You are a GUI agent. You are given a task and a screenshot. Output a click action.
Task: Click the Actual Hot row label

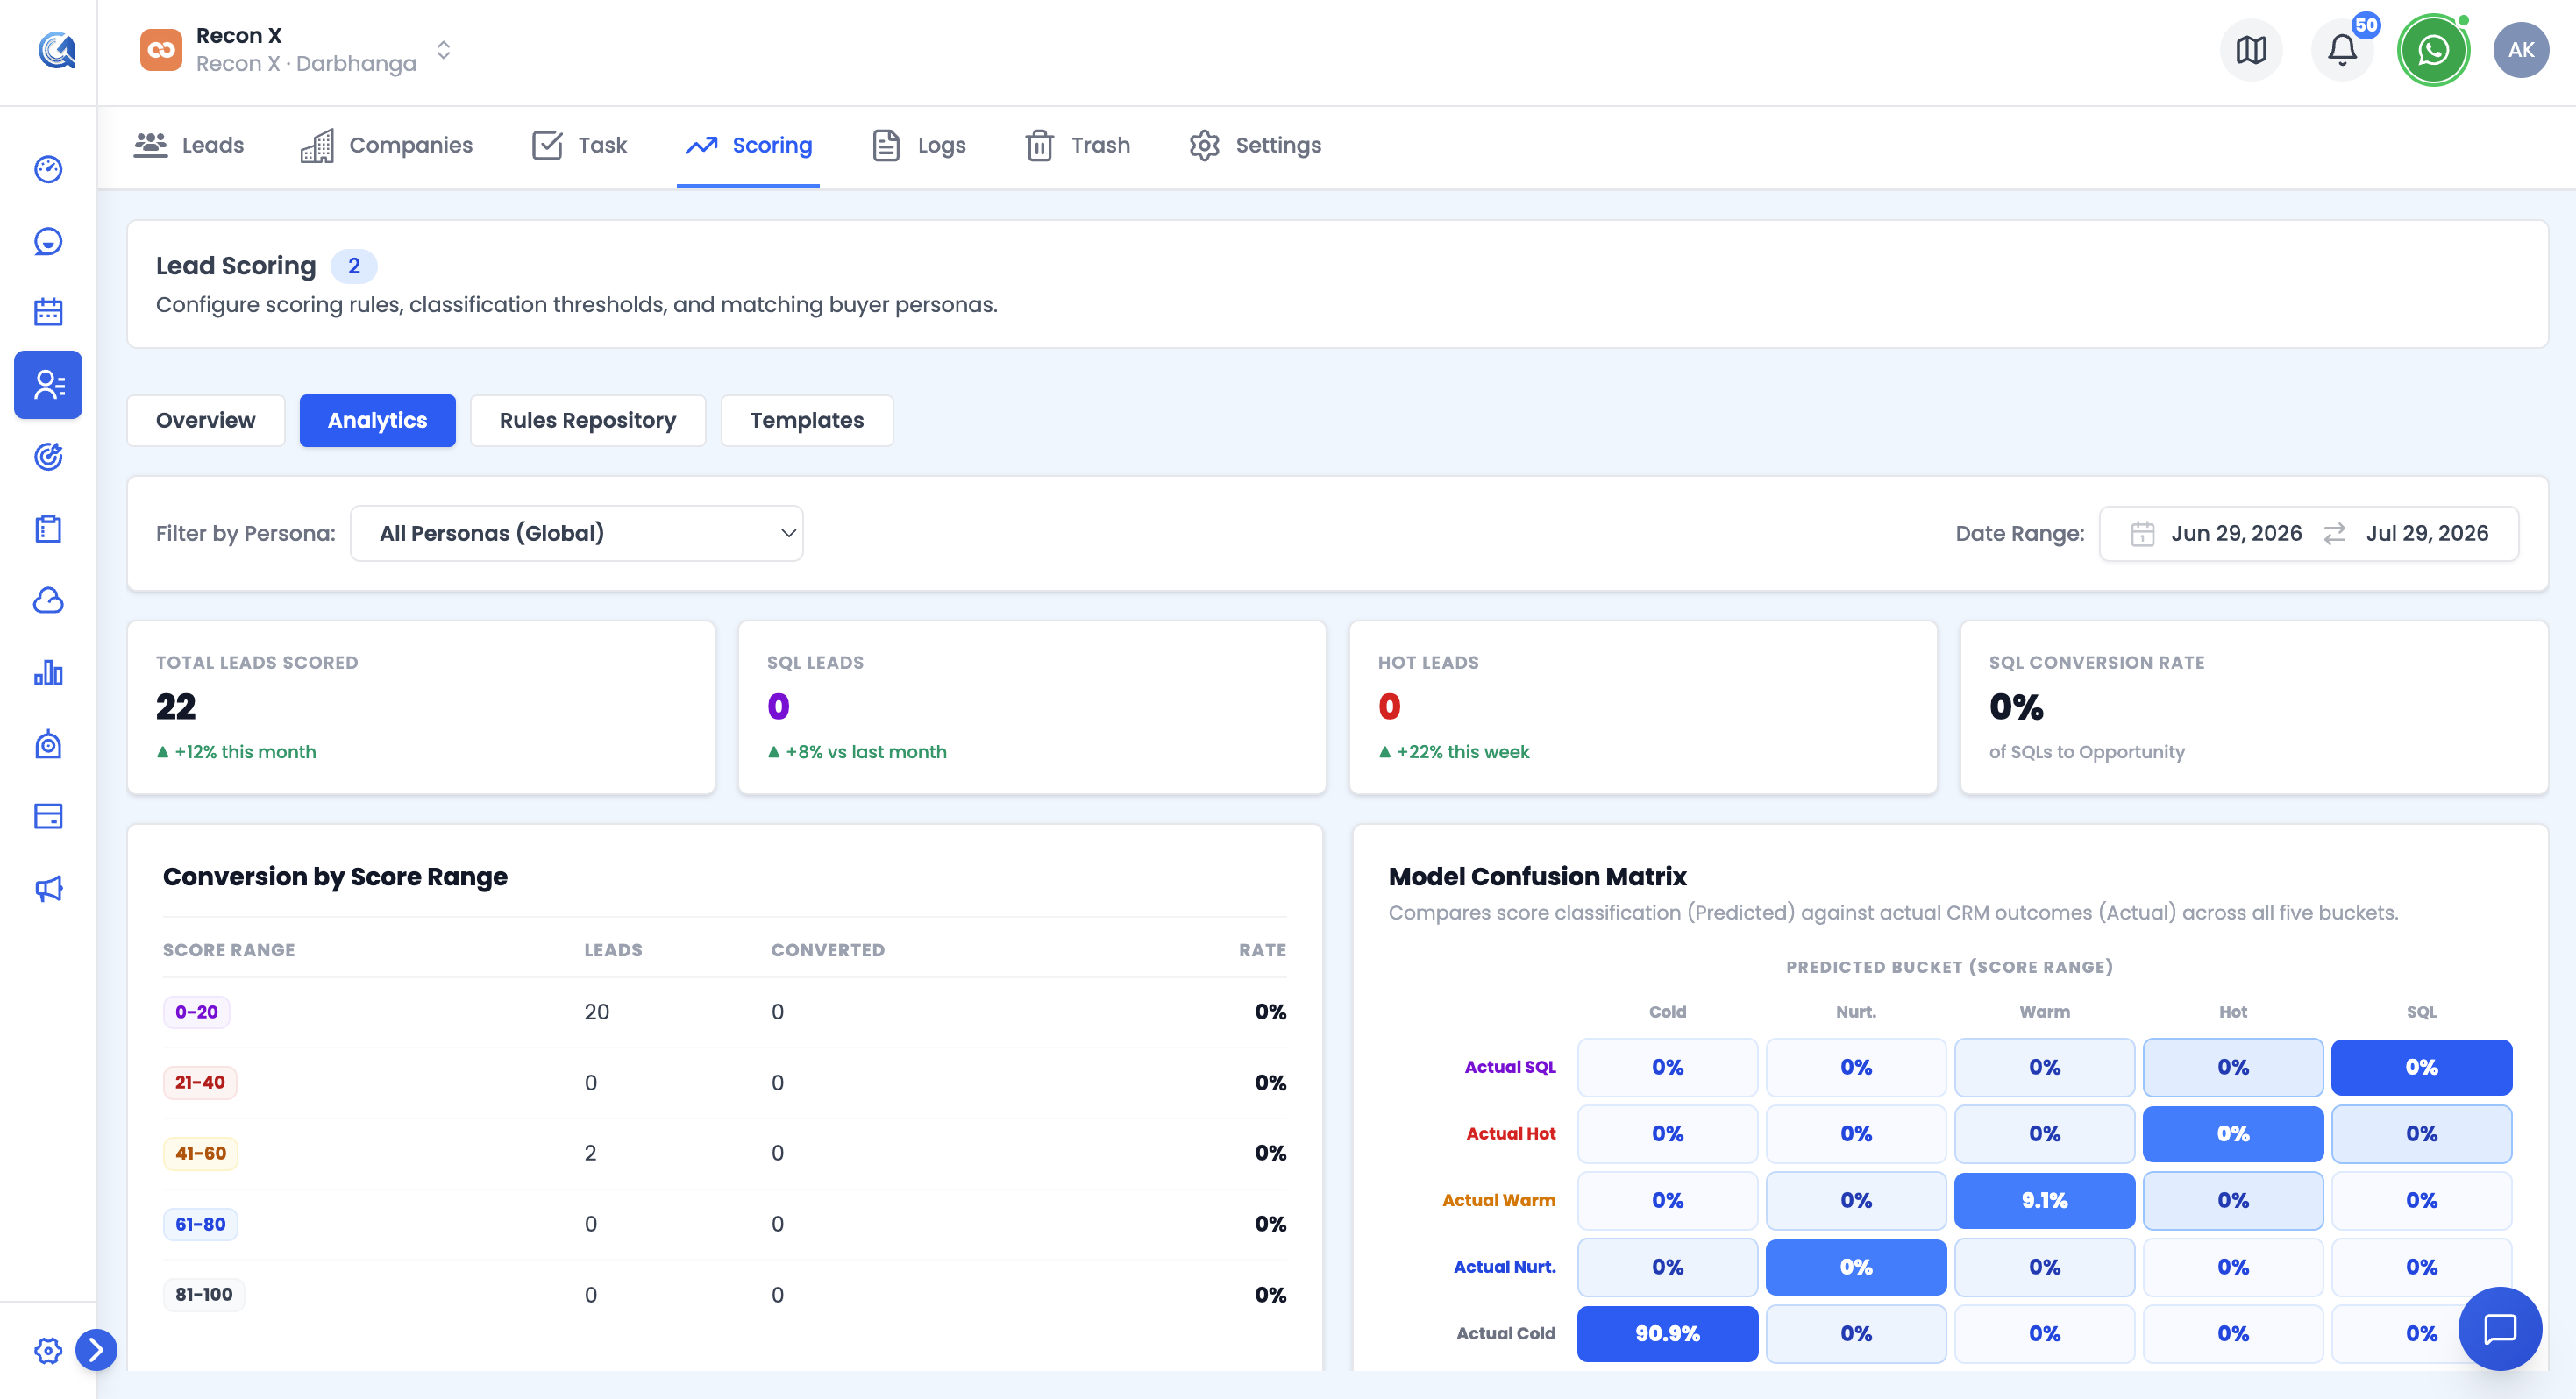[1511, 1133]
